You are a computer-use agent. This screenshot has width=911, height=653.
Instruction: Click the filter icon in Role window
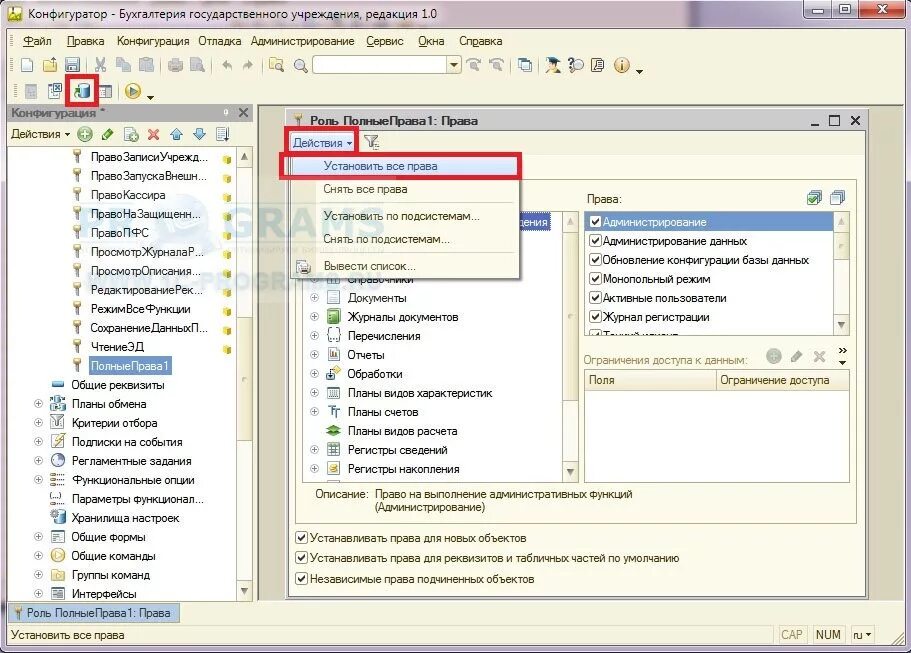pos(371,142)
